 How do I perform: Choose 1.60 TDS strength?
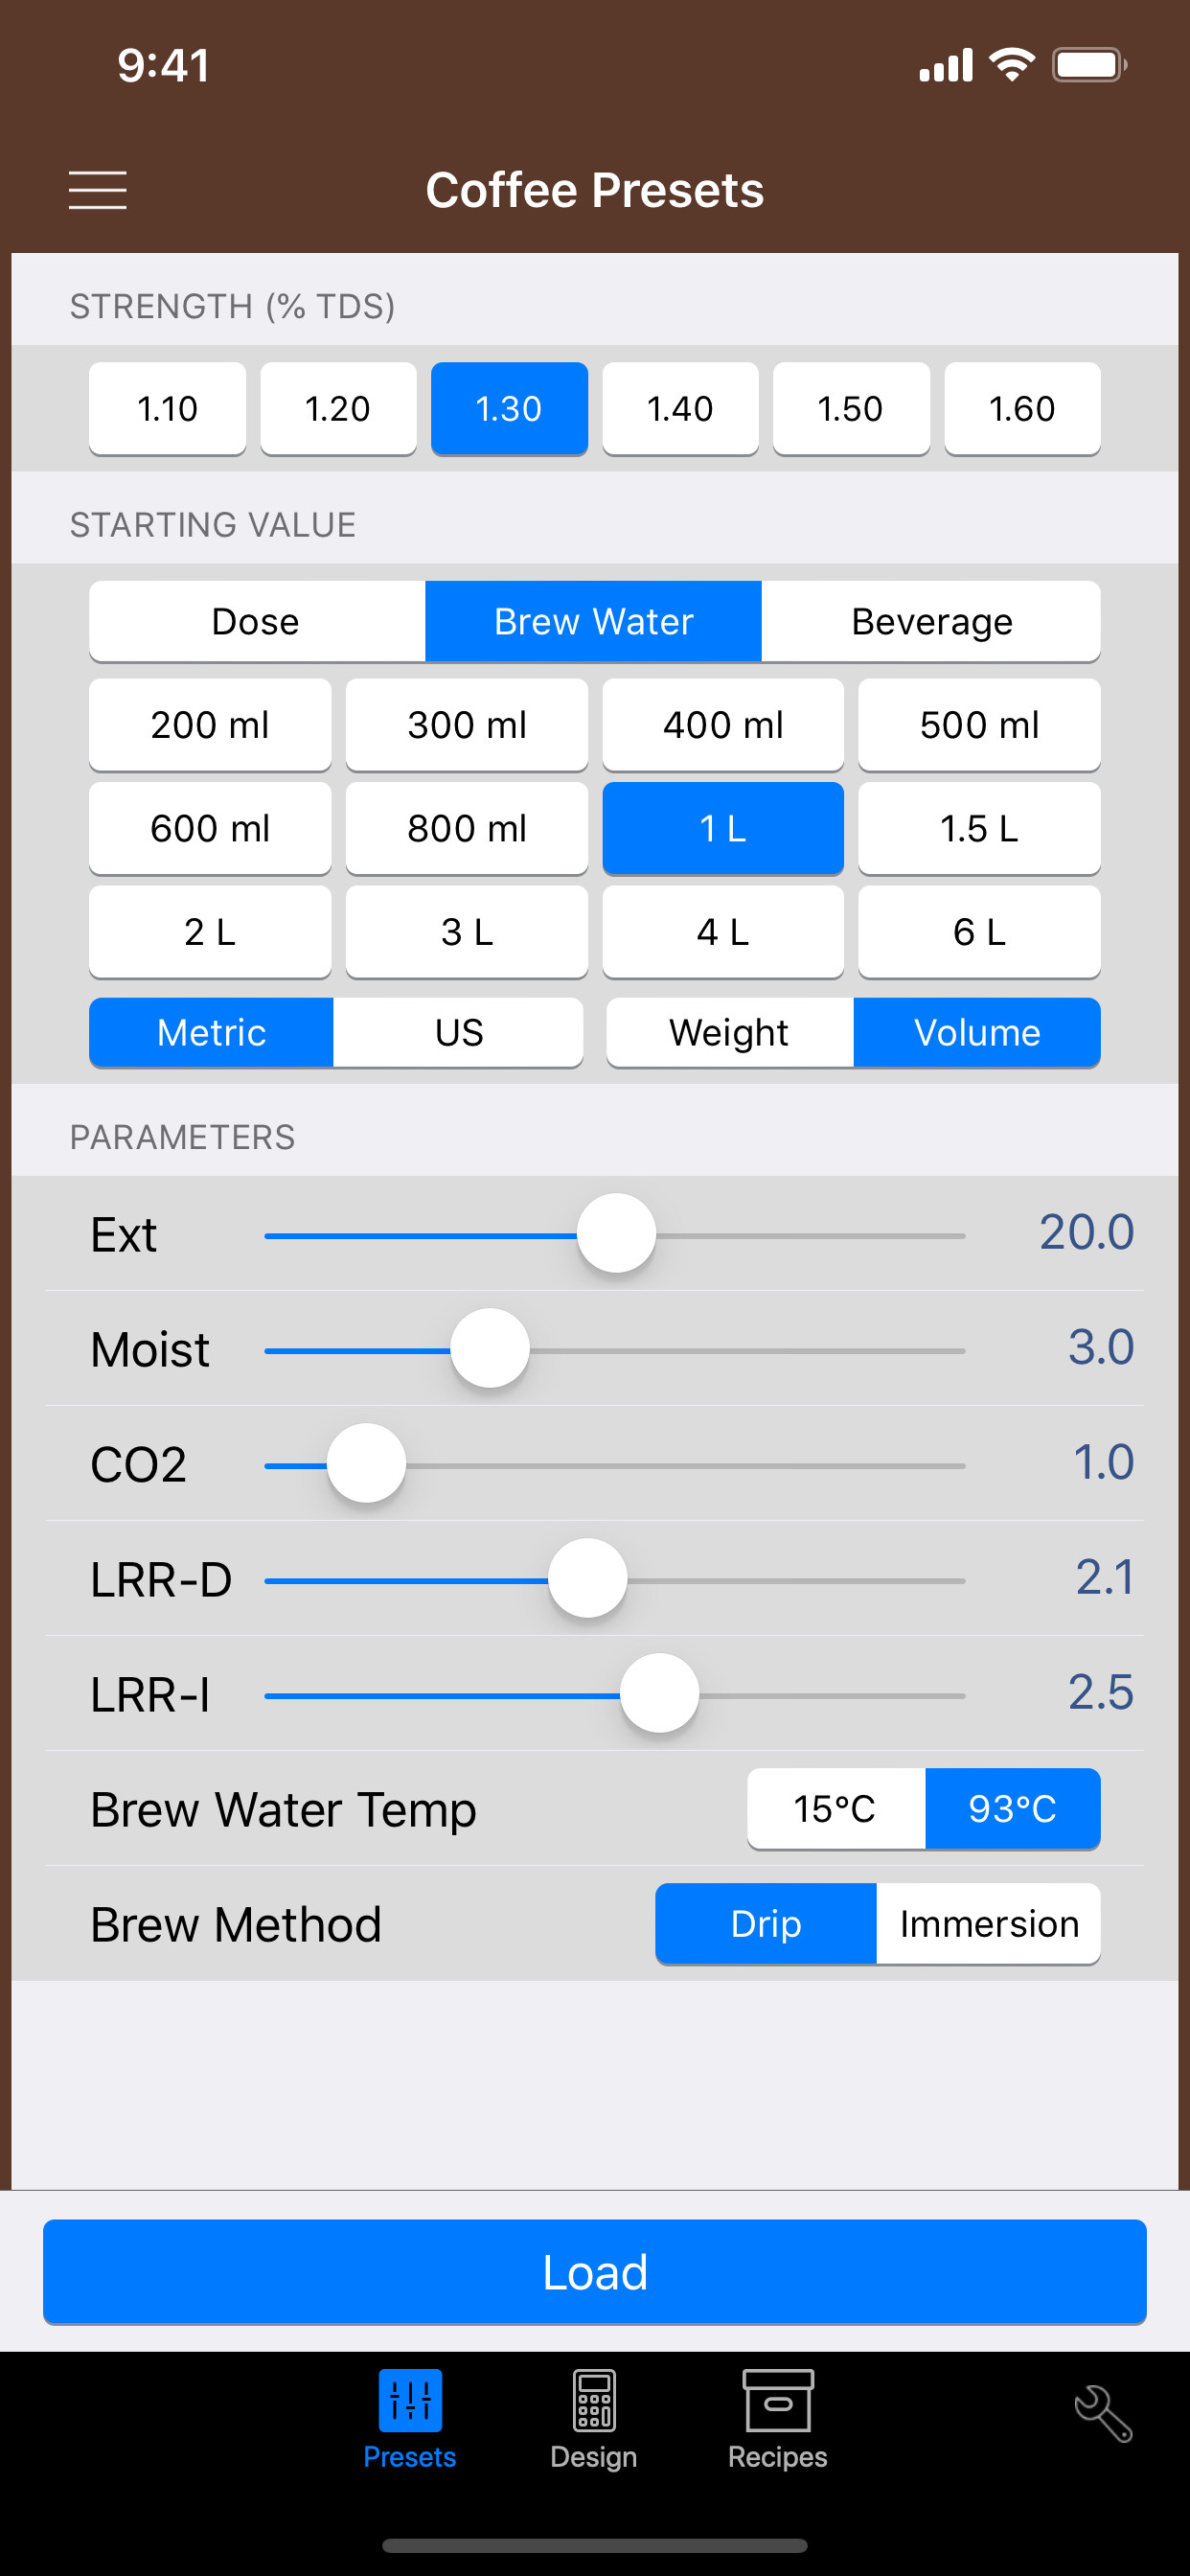coord(1021,409)
